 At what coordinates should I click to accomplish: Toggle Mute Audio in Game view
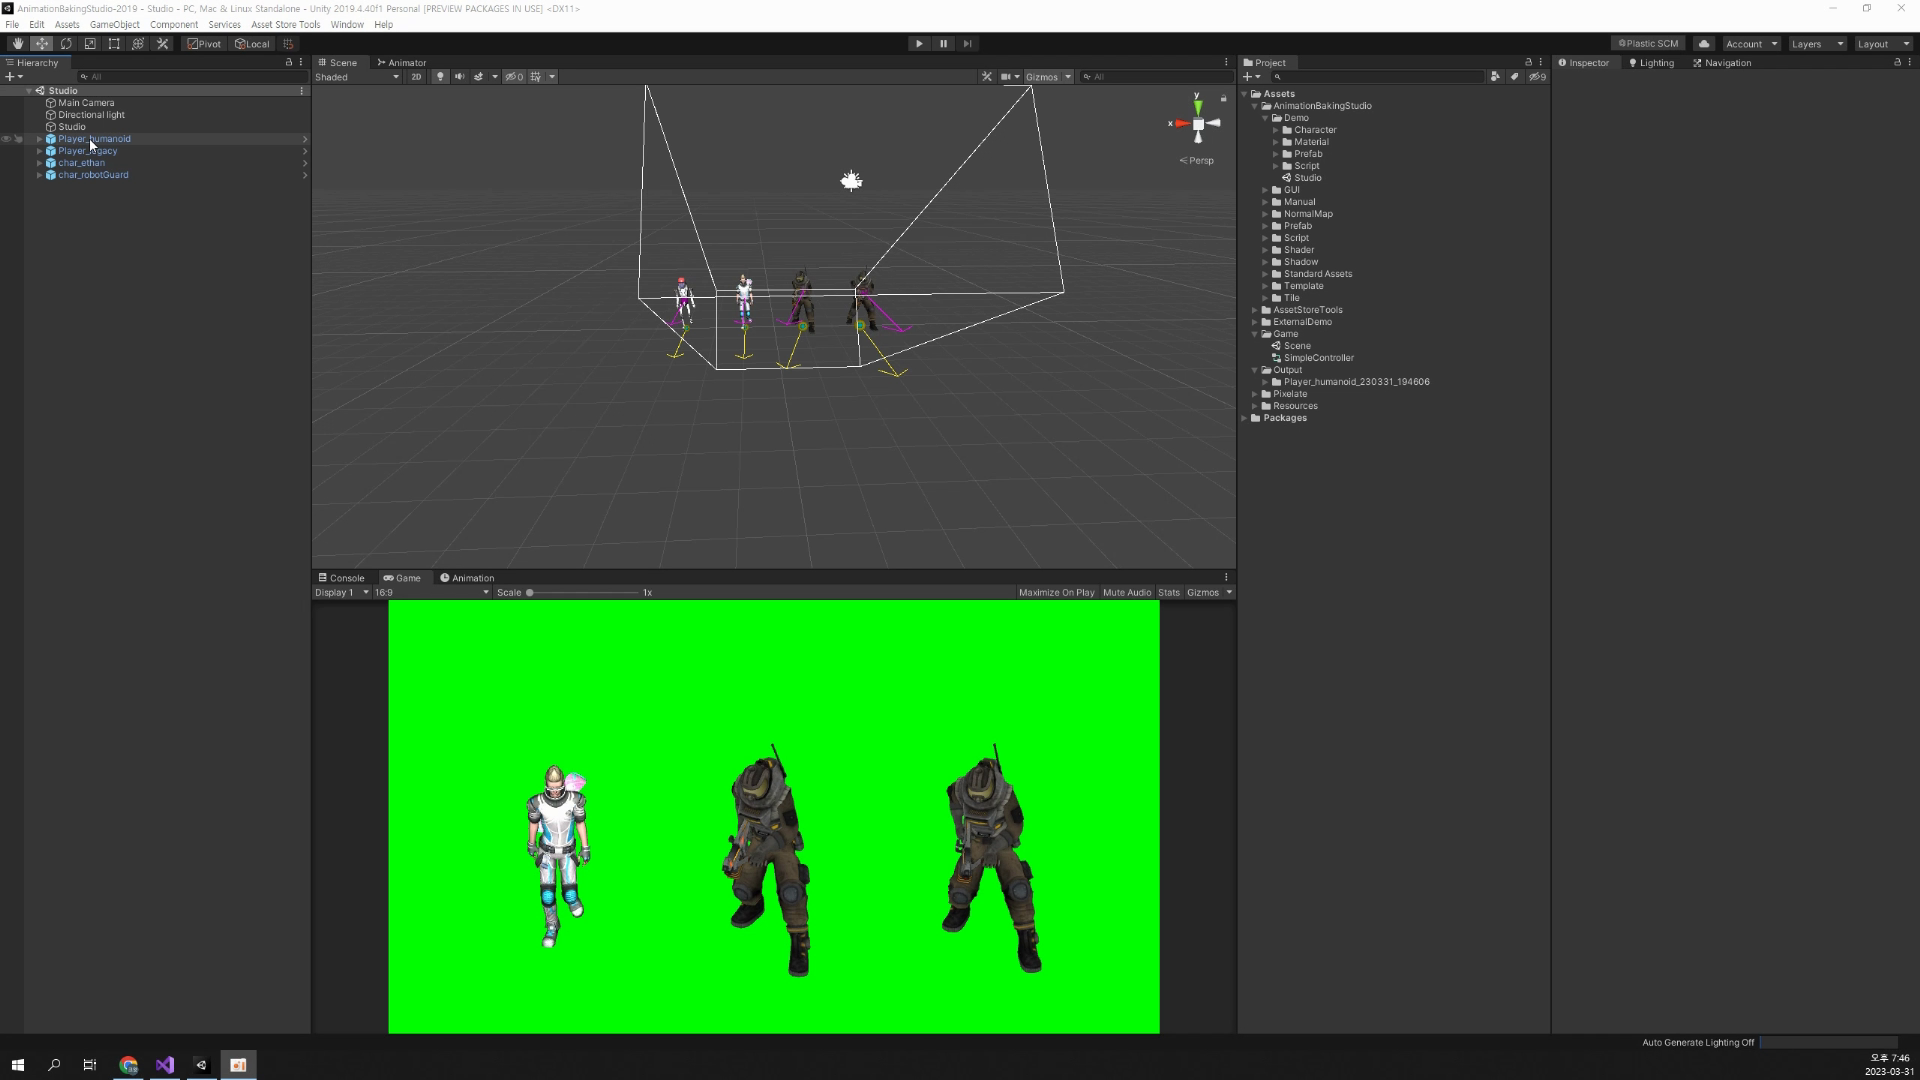pos(1127,593)
